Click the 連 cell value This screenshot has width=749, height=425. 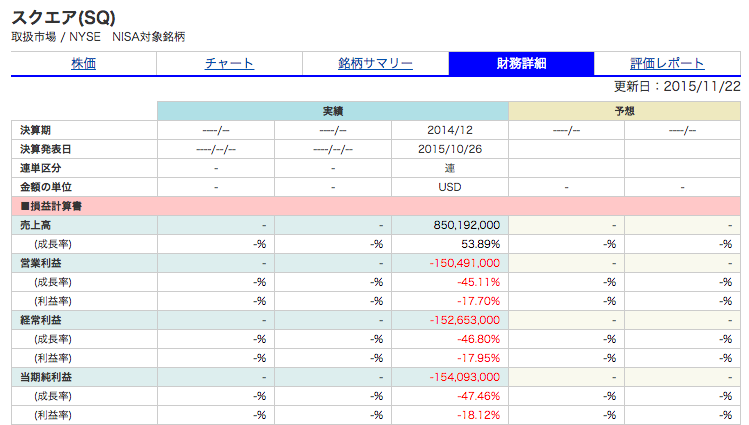[449, 169]
